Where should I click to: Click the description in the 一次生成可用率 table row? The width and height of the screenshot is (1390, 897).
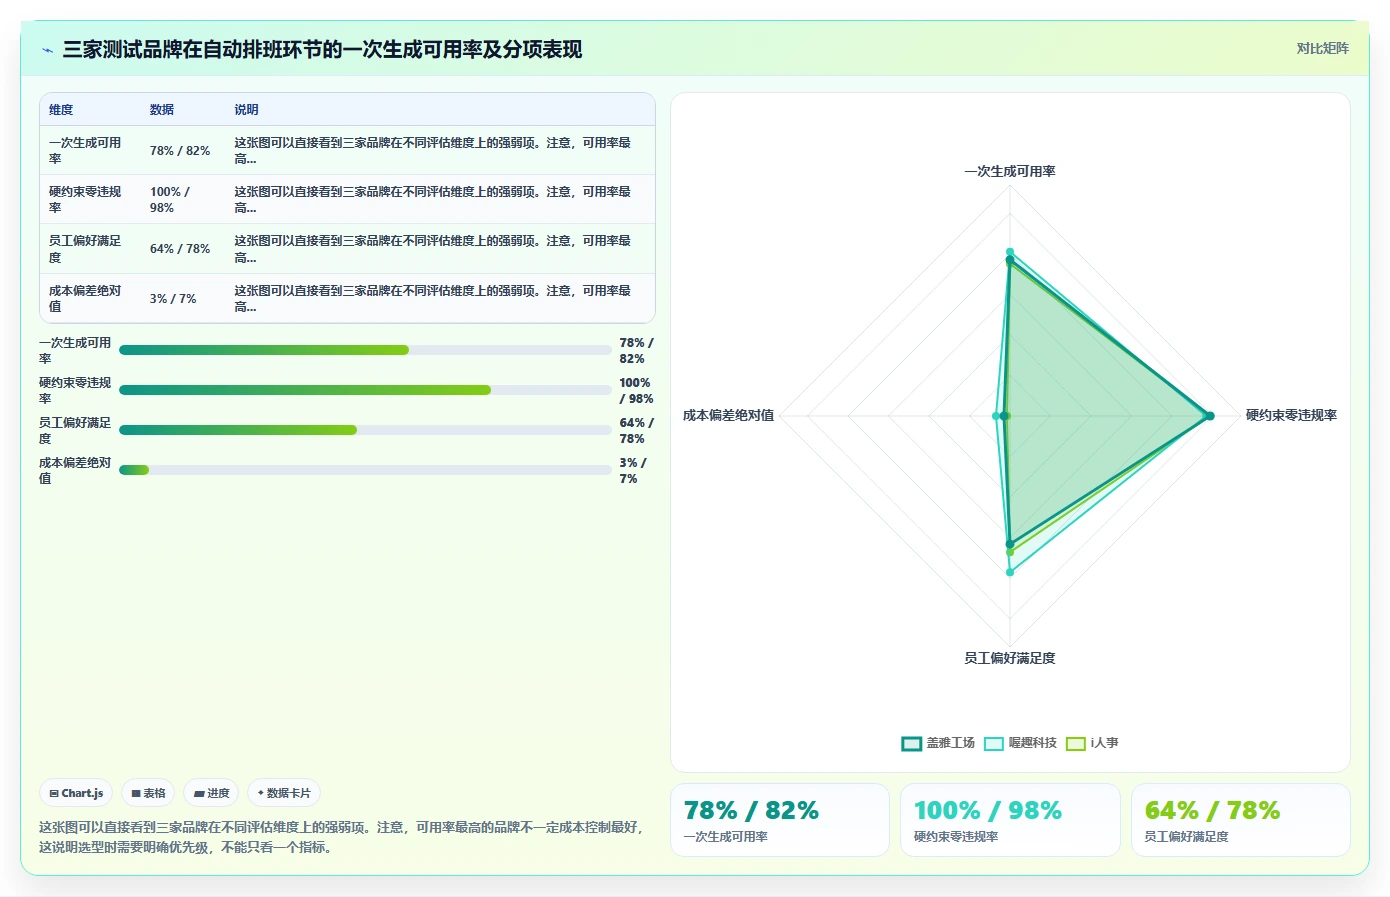click(433, 151)
